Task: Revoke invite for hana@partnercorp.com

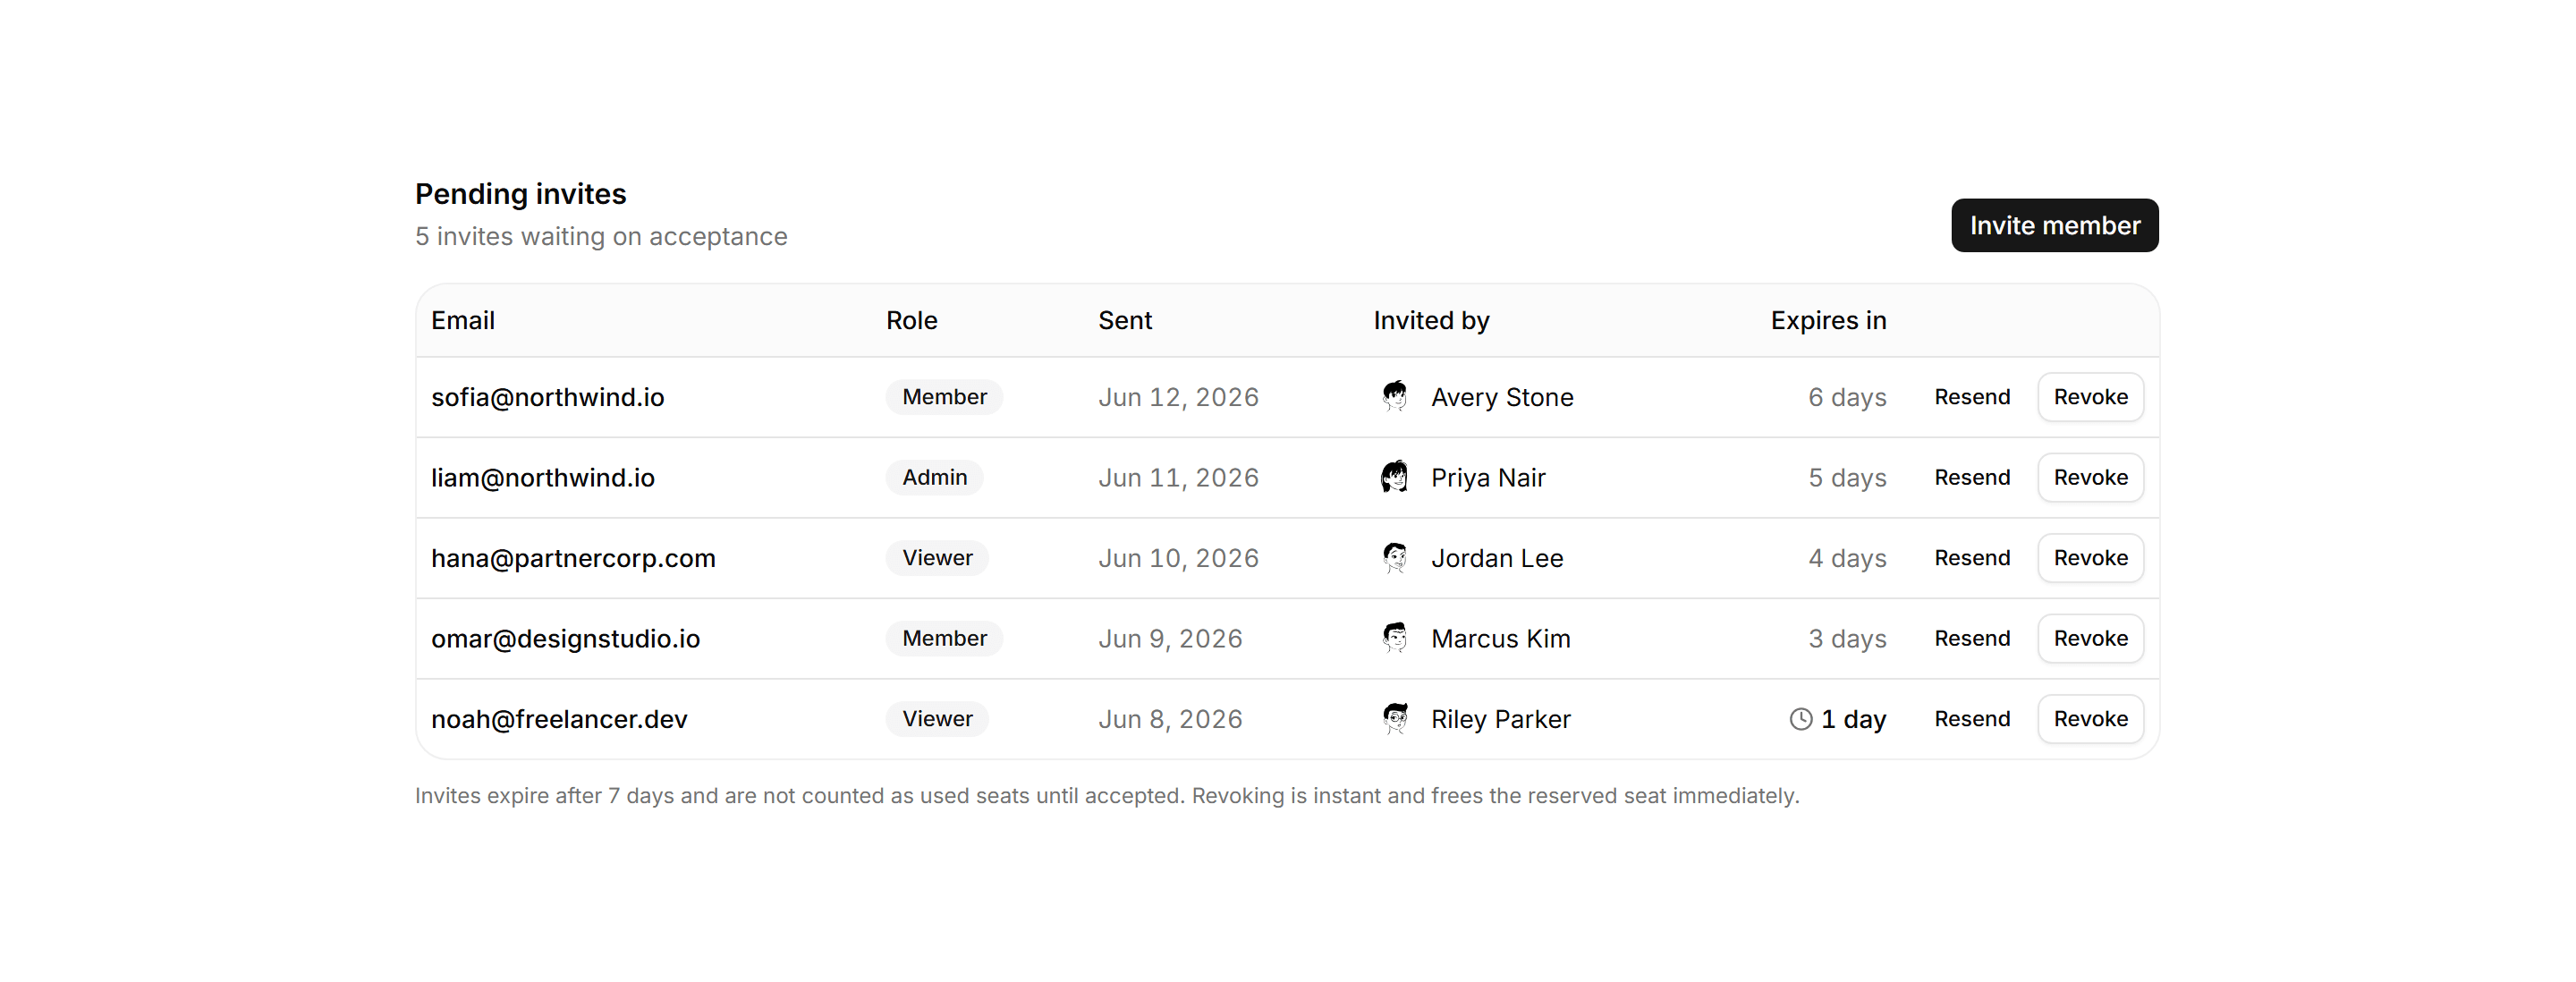Action: click(x=2090, y=558)
